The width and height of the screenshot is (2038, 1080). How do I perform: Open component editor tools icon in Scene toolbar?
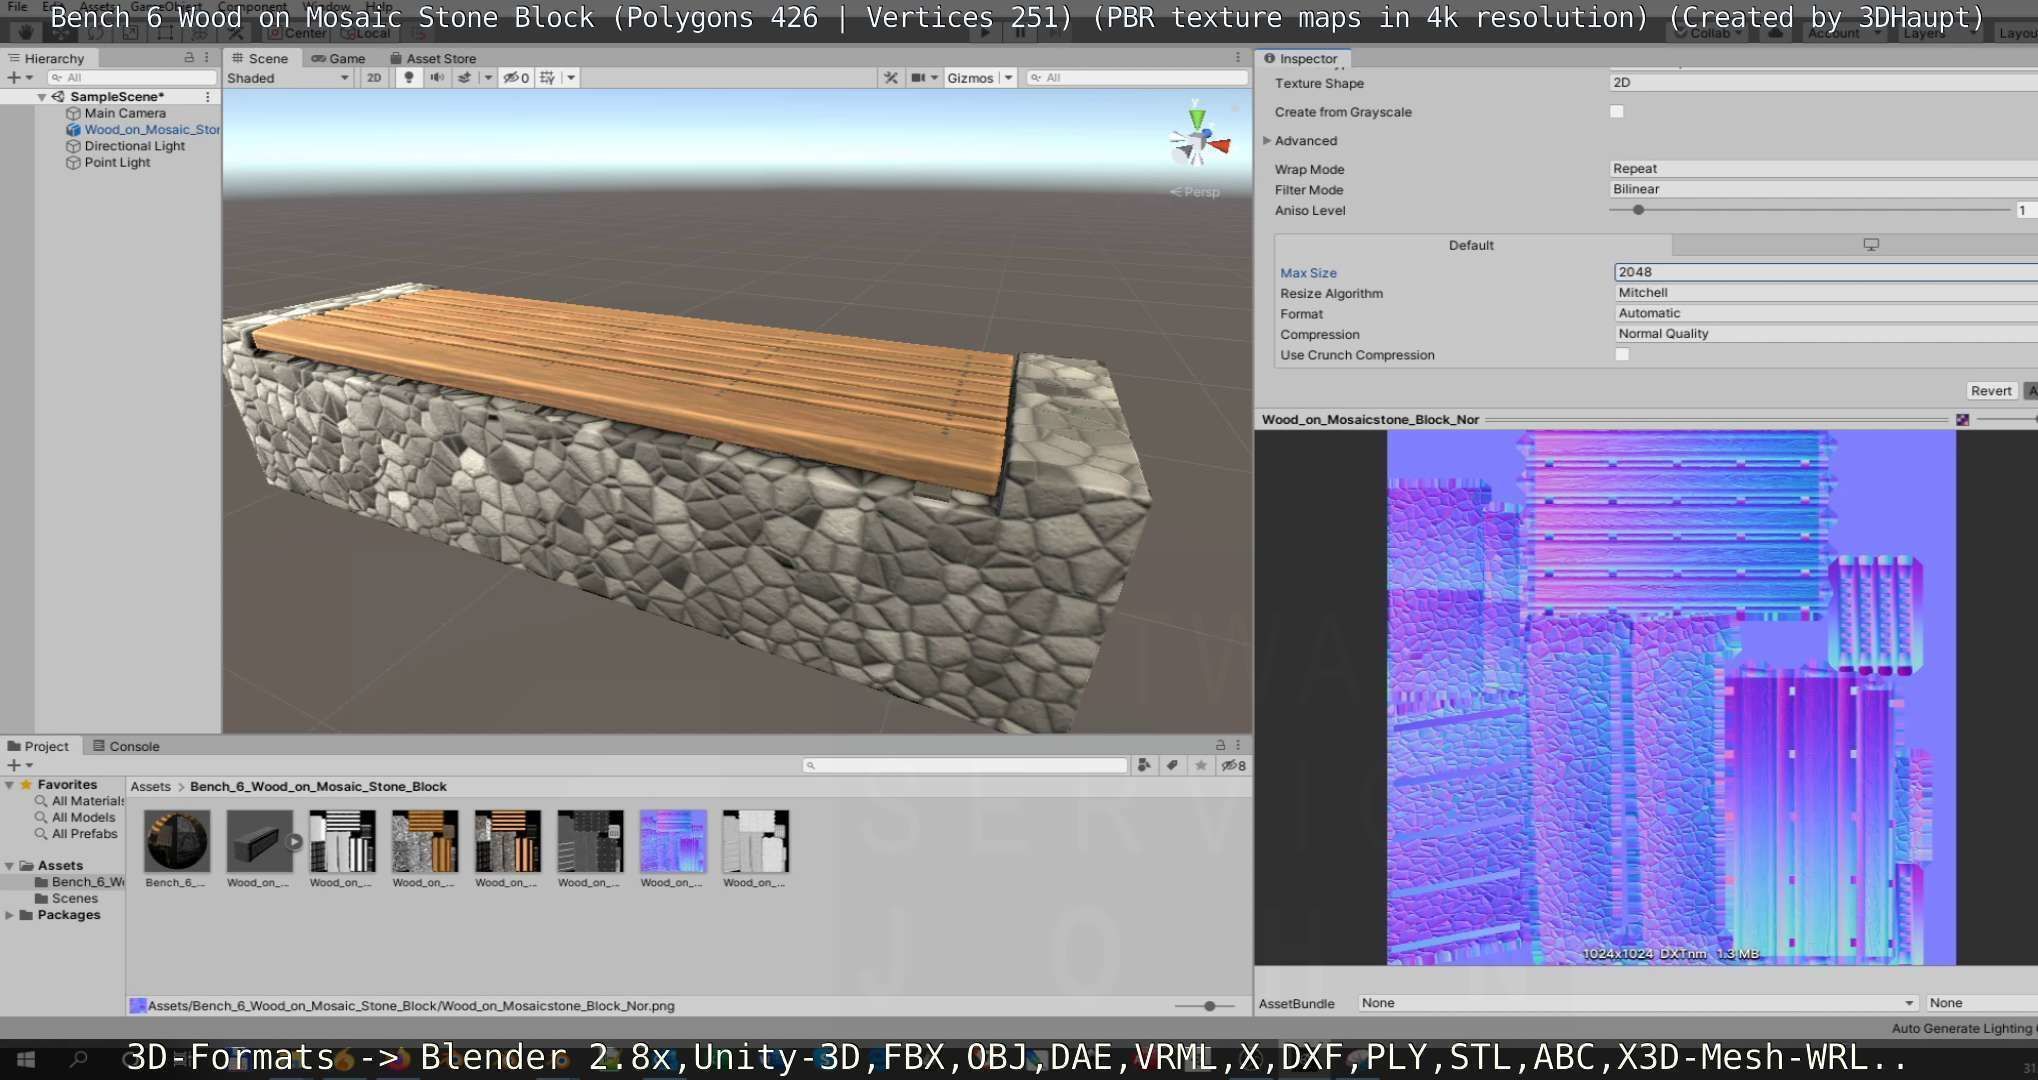[890, 77]
